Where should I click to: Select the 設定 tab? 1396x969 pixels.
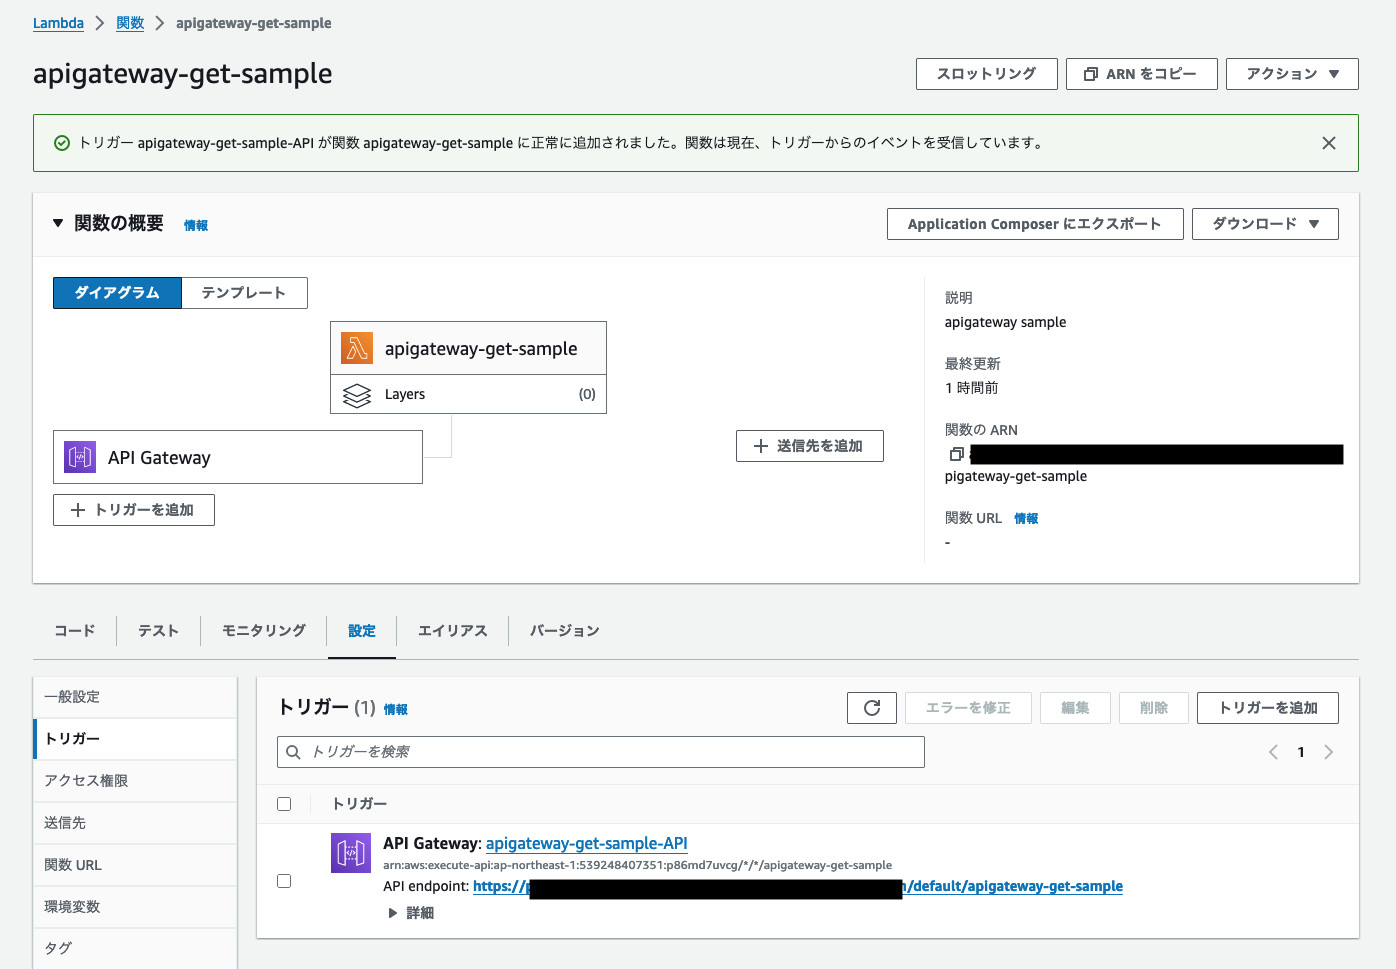pyautogui.click(x=362, y=631)
